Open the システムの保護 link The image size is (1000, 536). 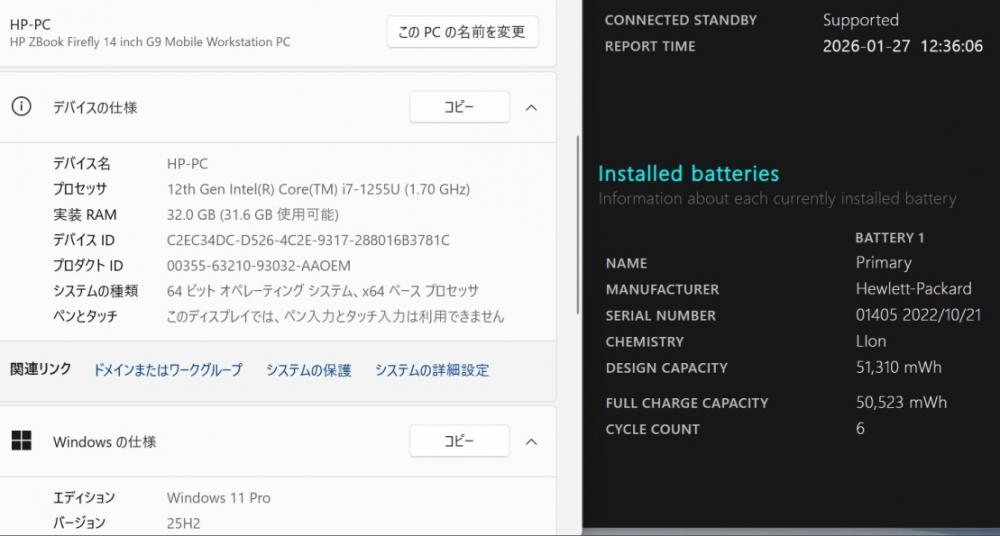308,370
